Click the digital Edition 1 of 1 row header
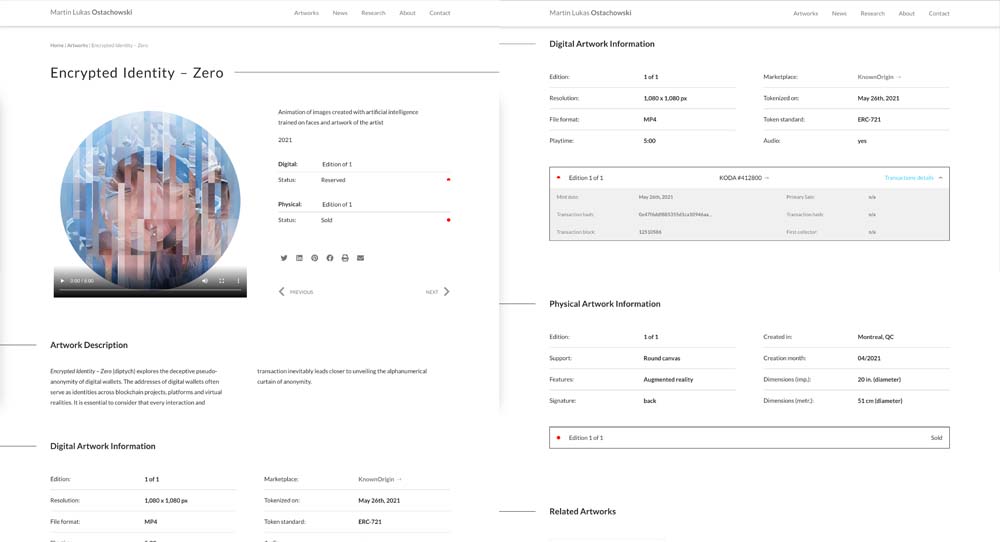 click(x=749, y=178)
